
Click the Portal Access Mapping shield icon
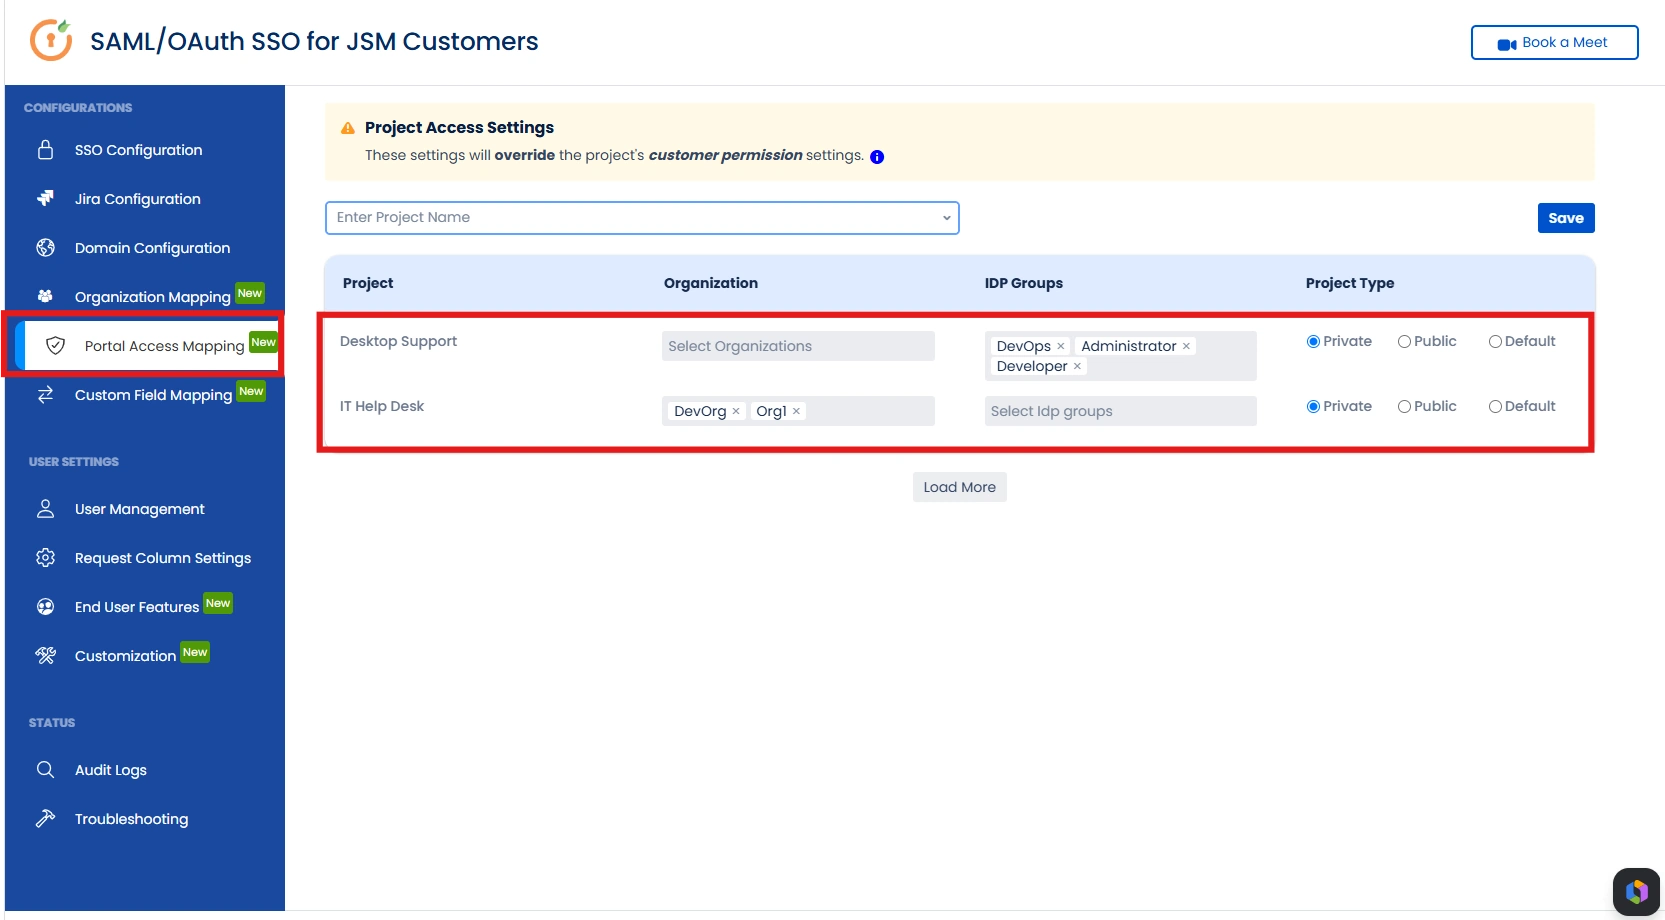pos(56,345)
